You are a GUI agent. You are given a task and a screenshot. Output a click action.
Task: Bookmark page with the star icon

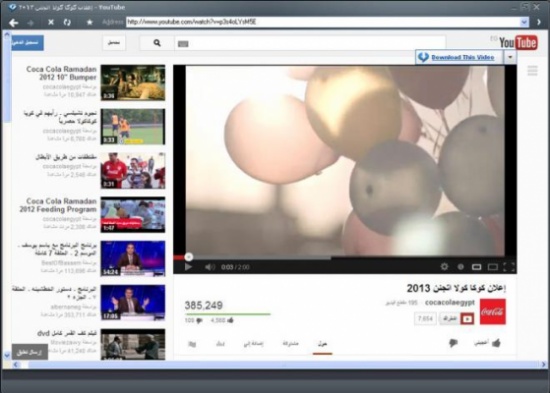coord(90,22)
